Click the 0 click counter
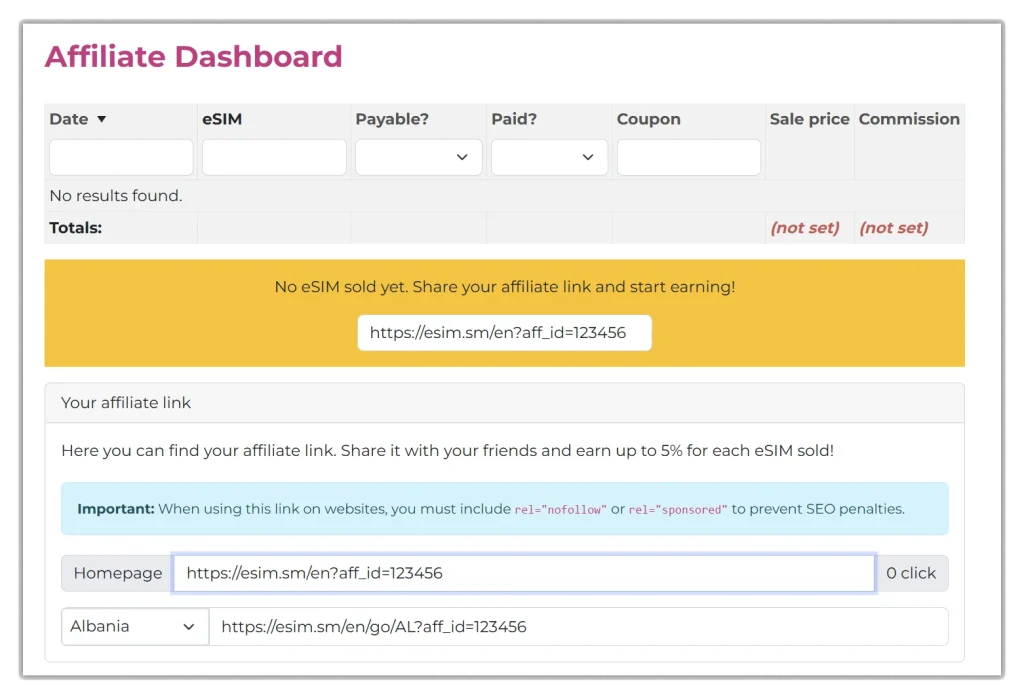The image size is (1024, 699). [911, 573]
